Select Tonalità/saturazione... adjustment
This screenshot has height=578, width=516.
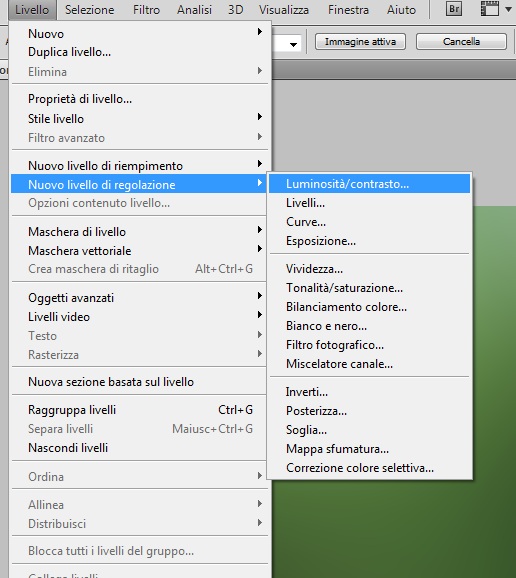(x=369, y=288)
